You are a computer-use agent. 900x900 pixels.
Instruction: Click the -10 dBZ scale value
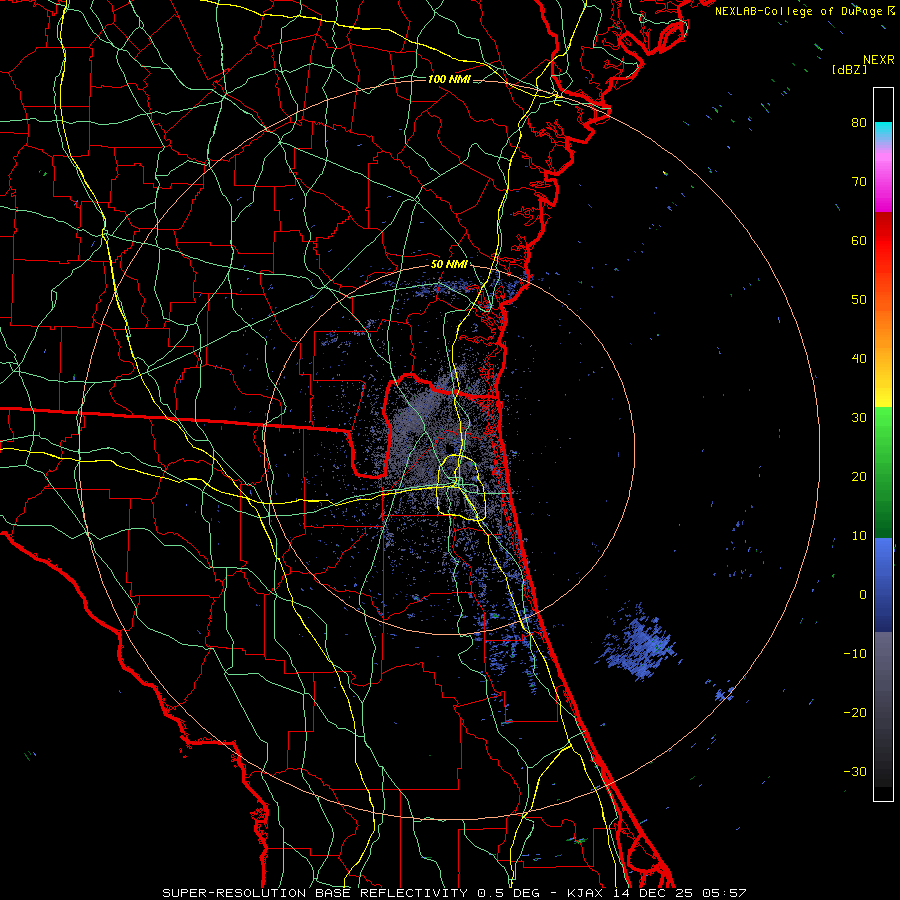[855, 654]
